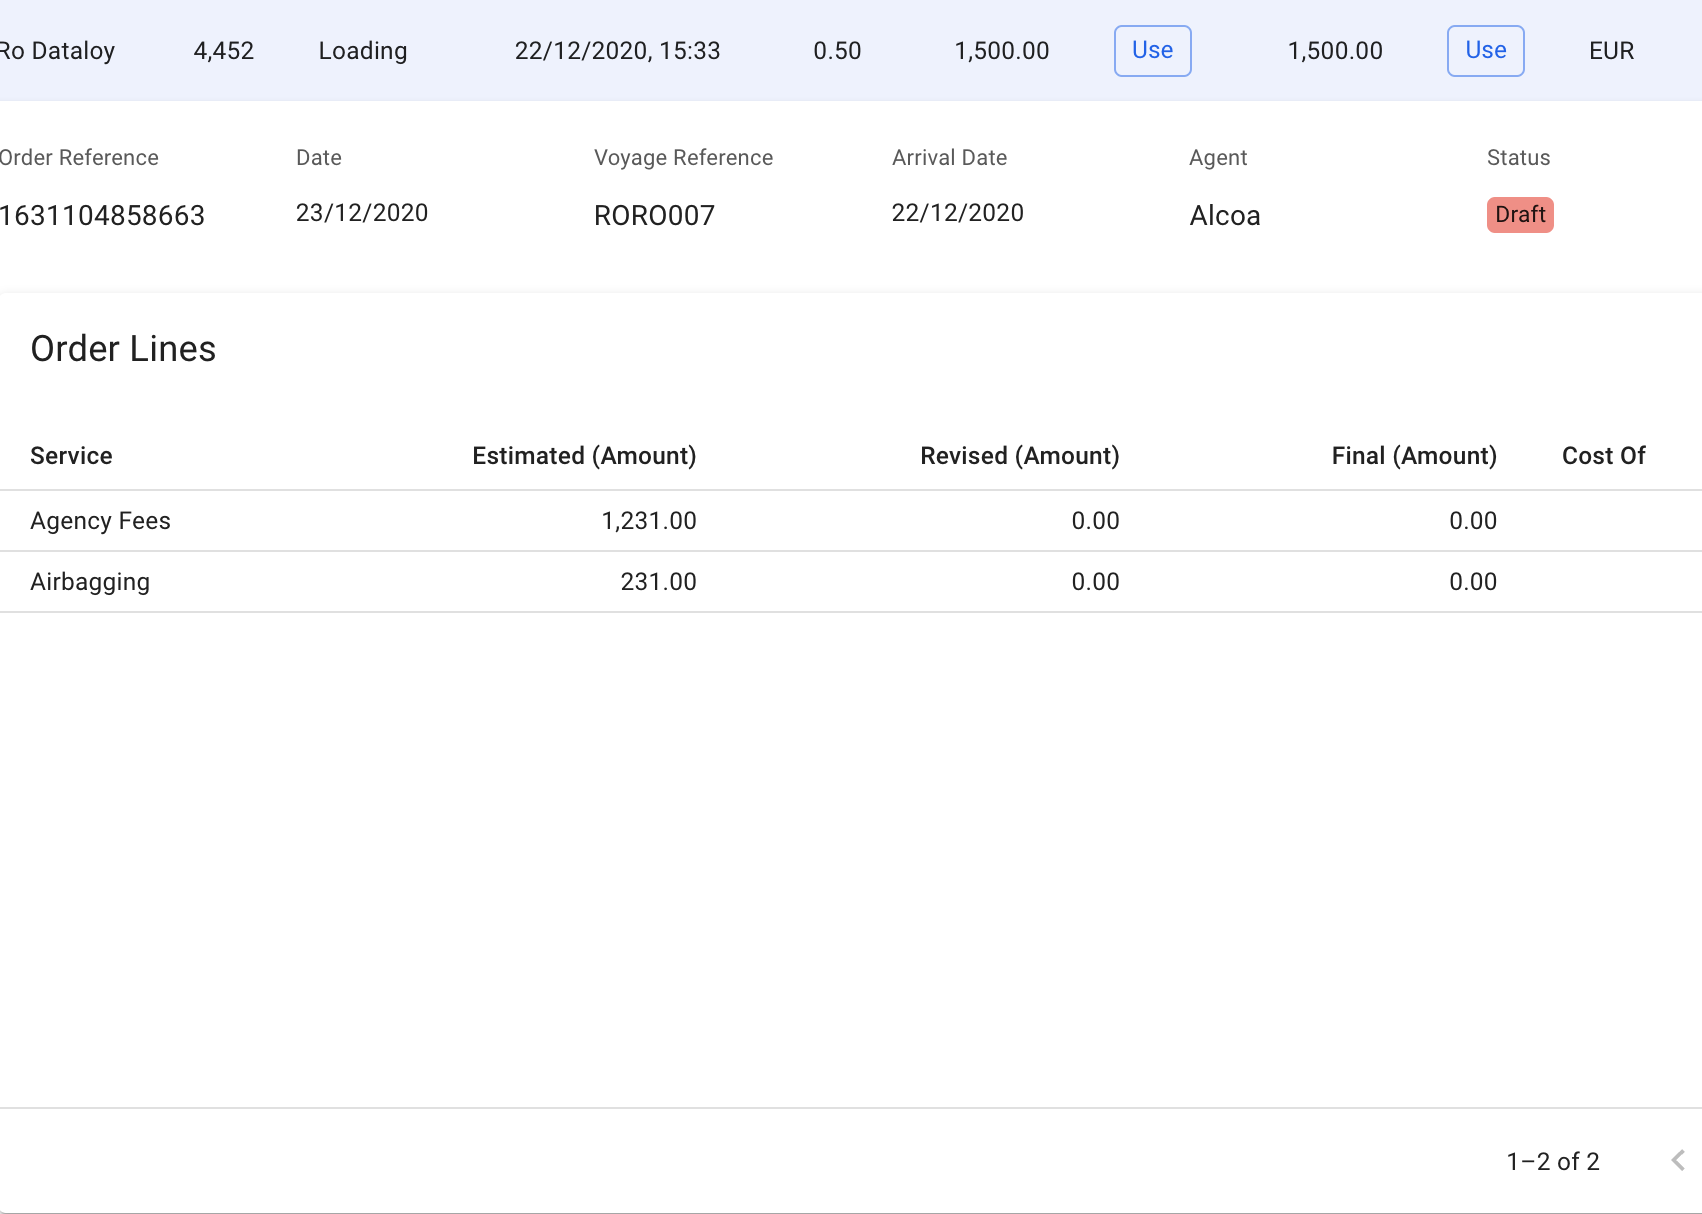The image size is (1702, 1214).
Task: Open the agent Alcoa
Action: 1224,215
